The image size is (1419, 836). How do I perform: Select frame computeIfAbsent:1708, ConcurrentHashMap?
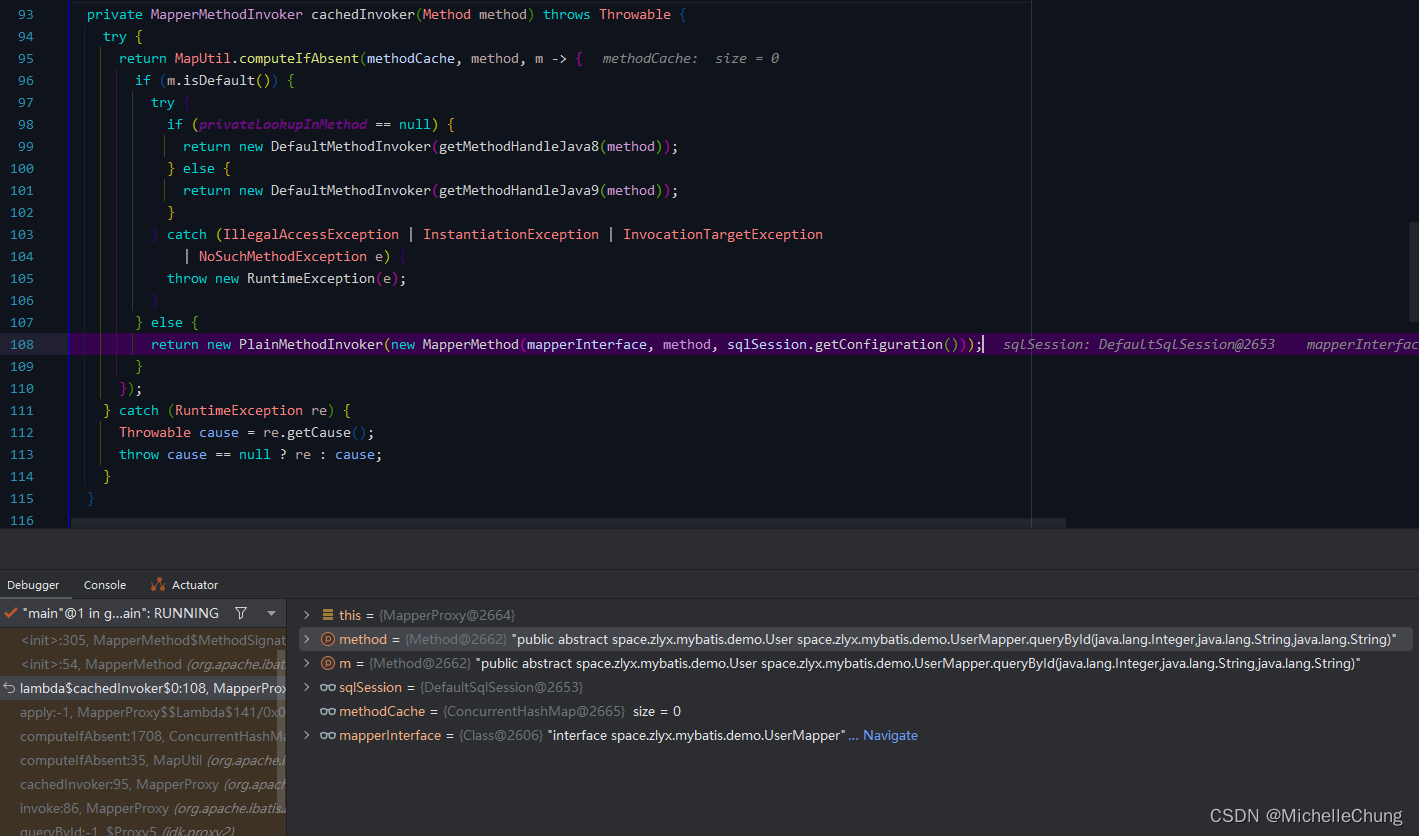143,736
